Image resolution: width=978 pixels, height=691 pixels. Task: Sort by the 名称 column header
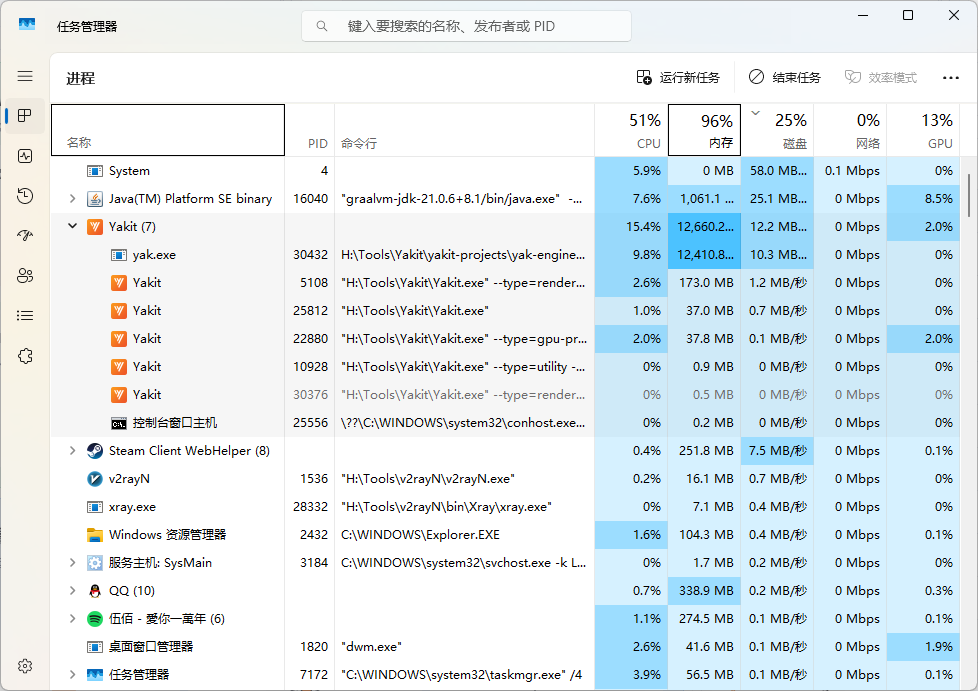coord(168,130)
